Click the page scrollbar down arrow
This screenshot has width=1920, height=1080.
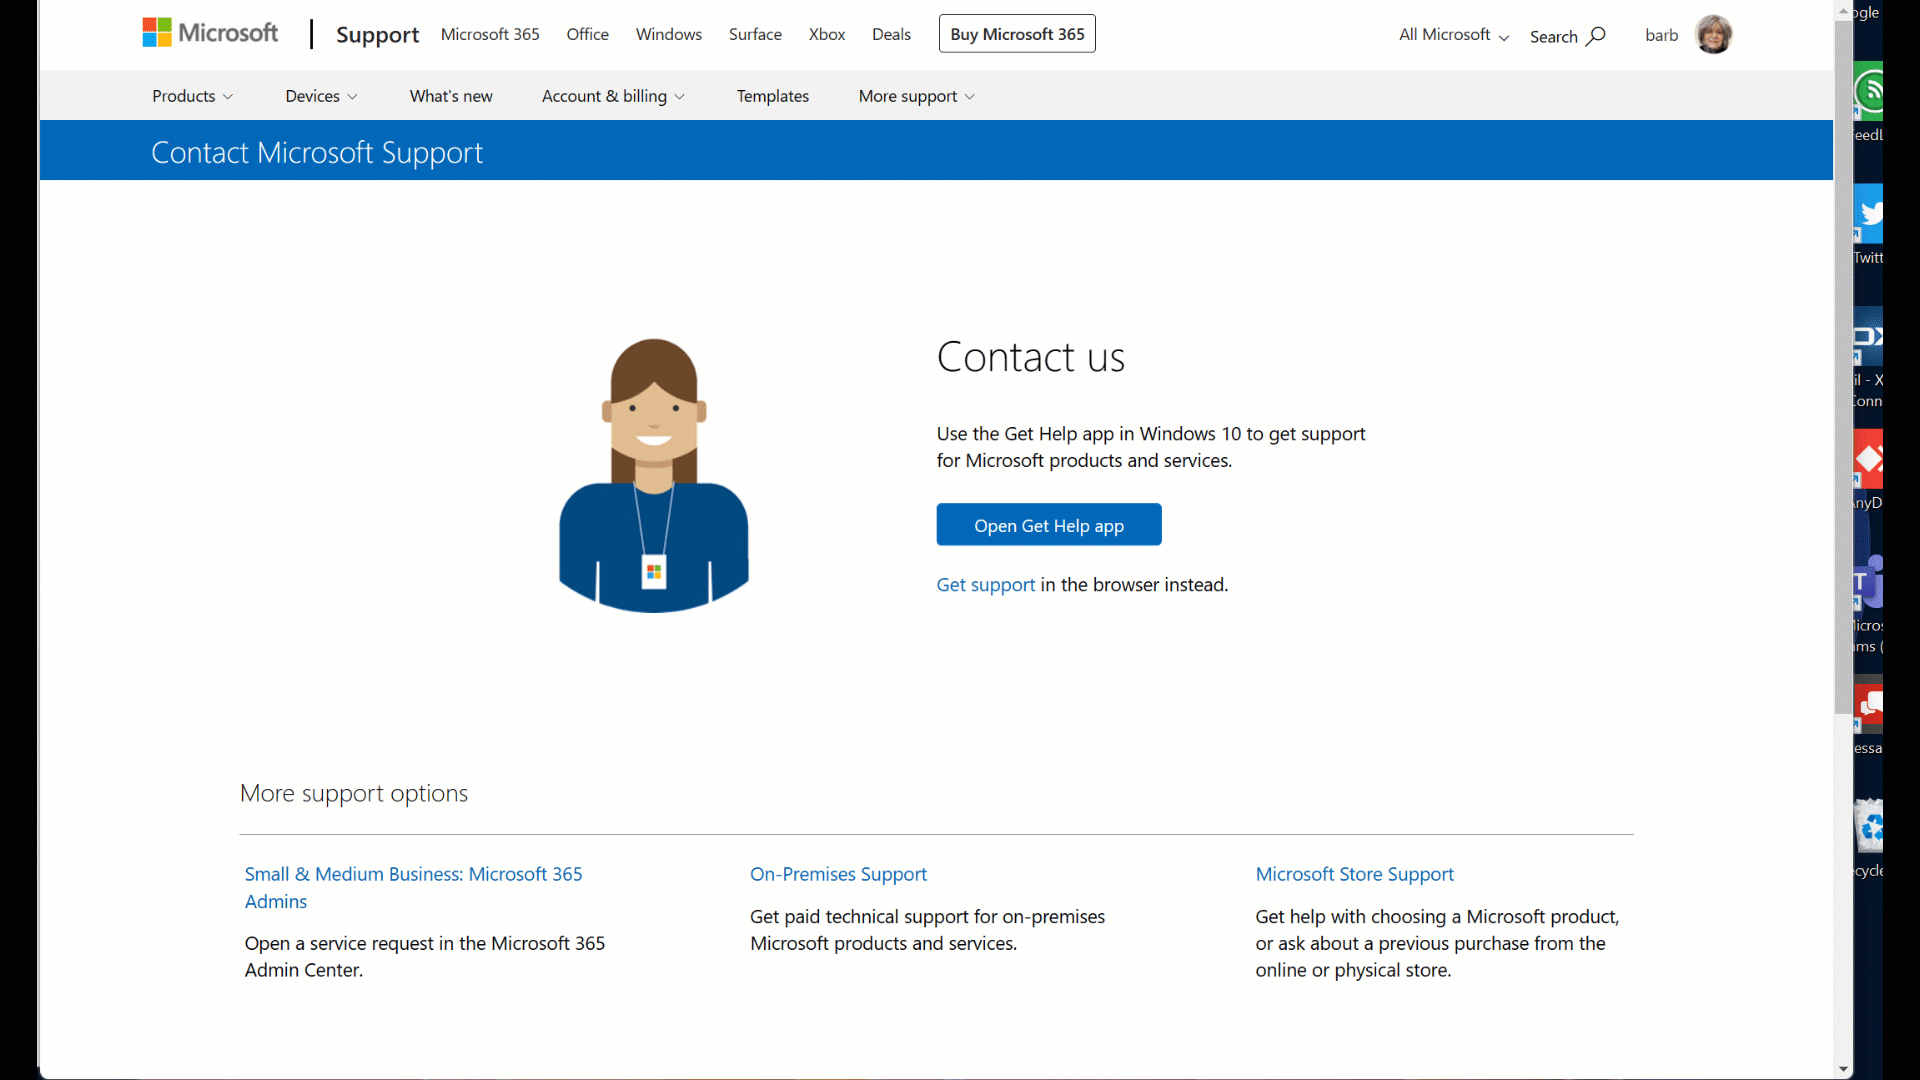point(1843,1069)
